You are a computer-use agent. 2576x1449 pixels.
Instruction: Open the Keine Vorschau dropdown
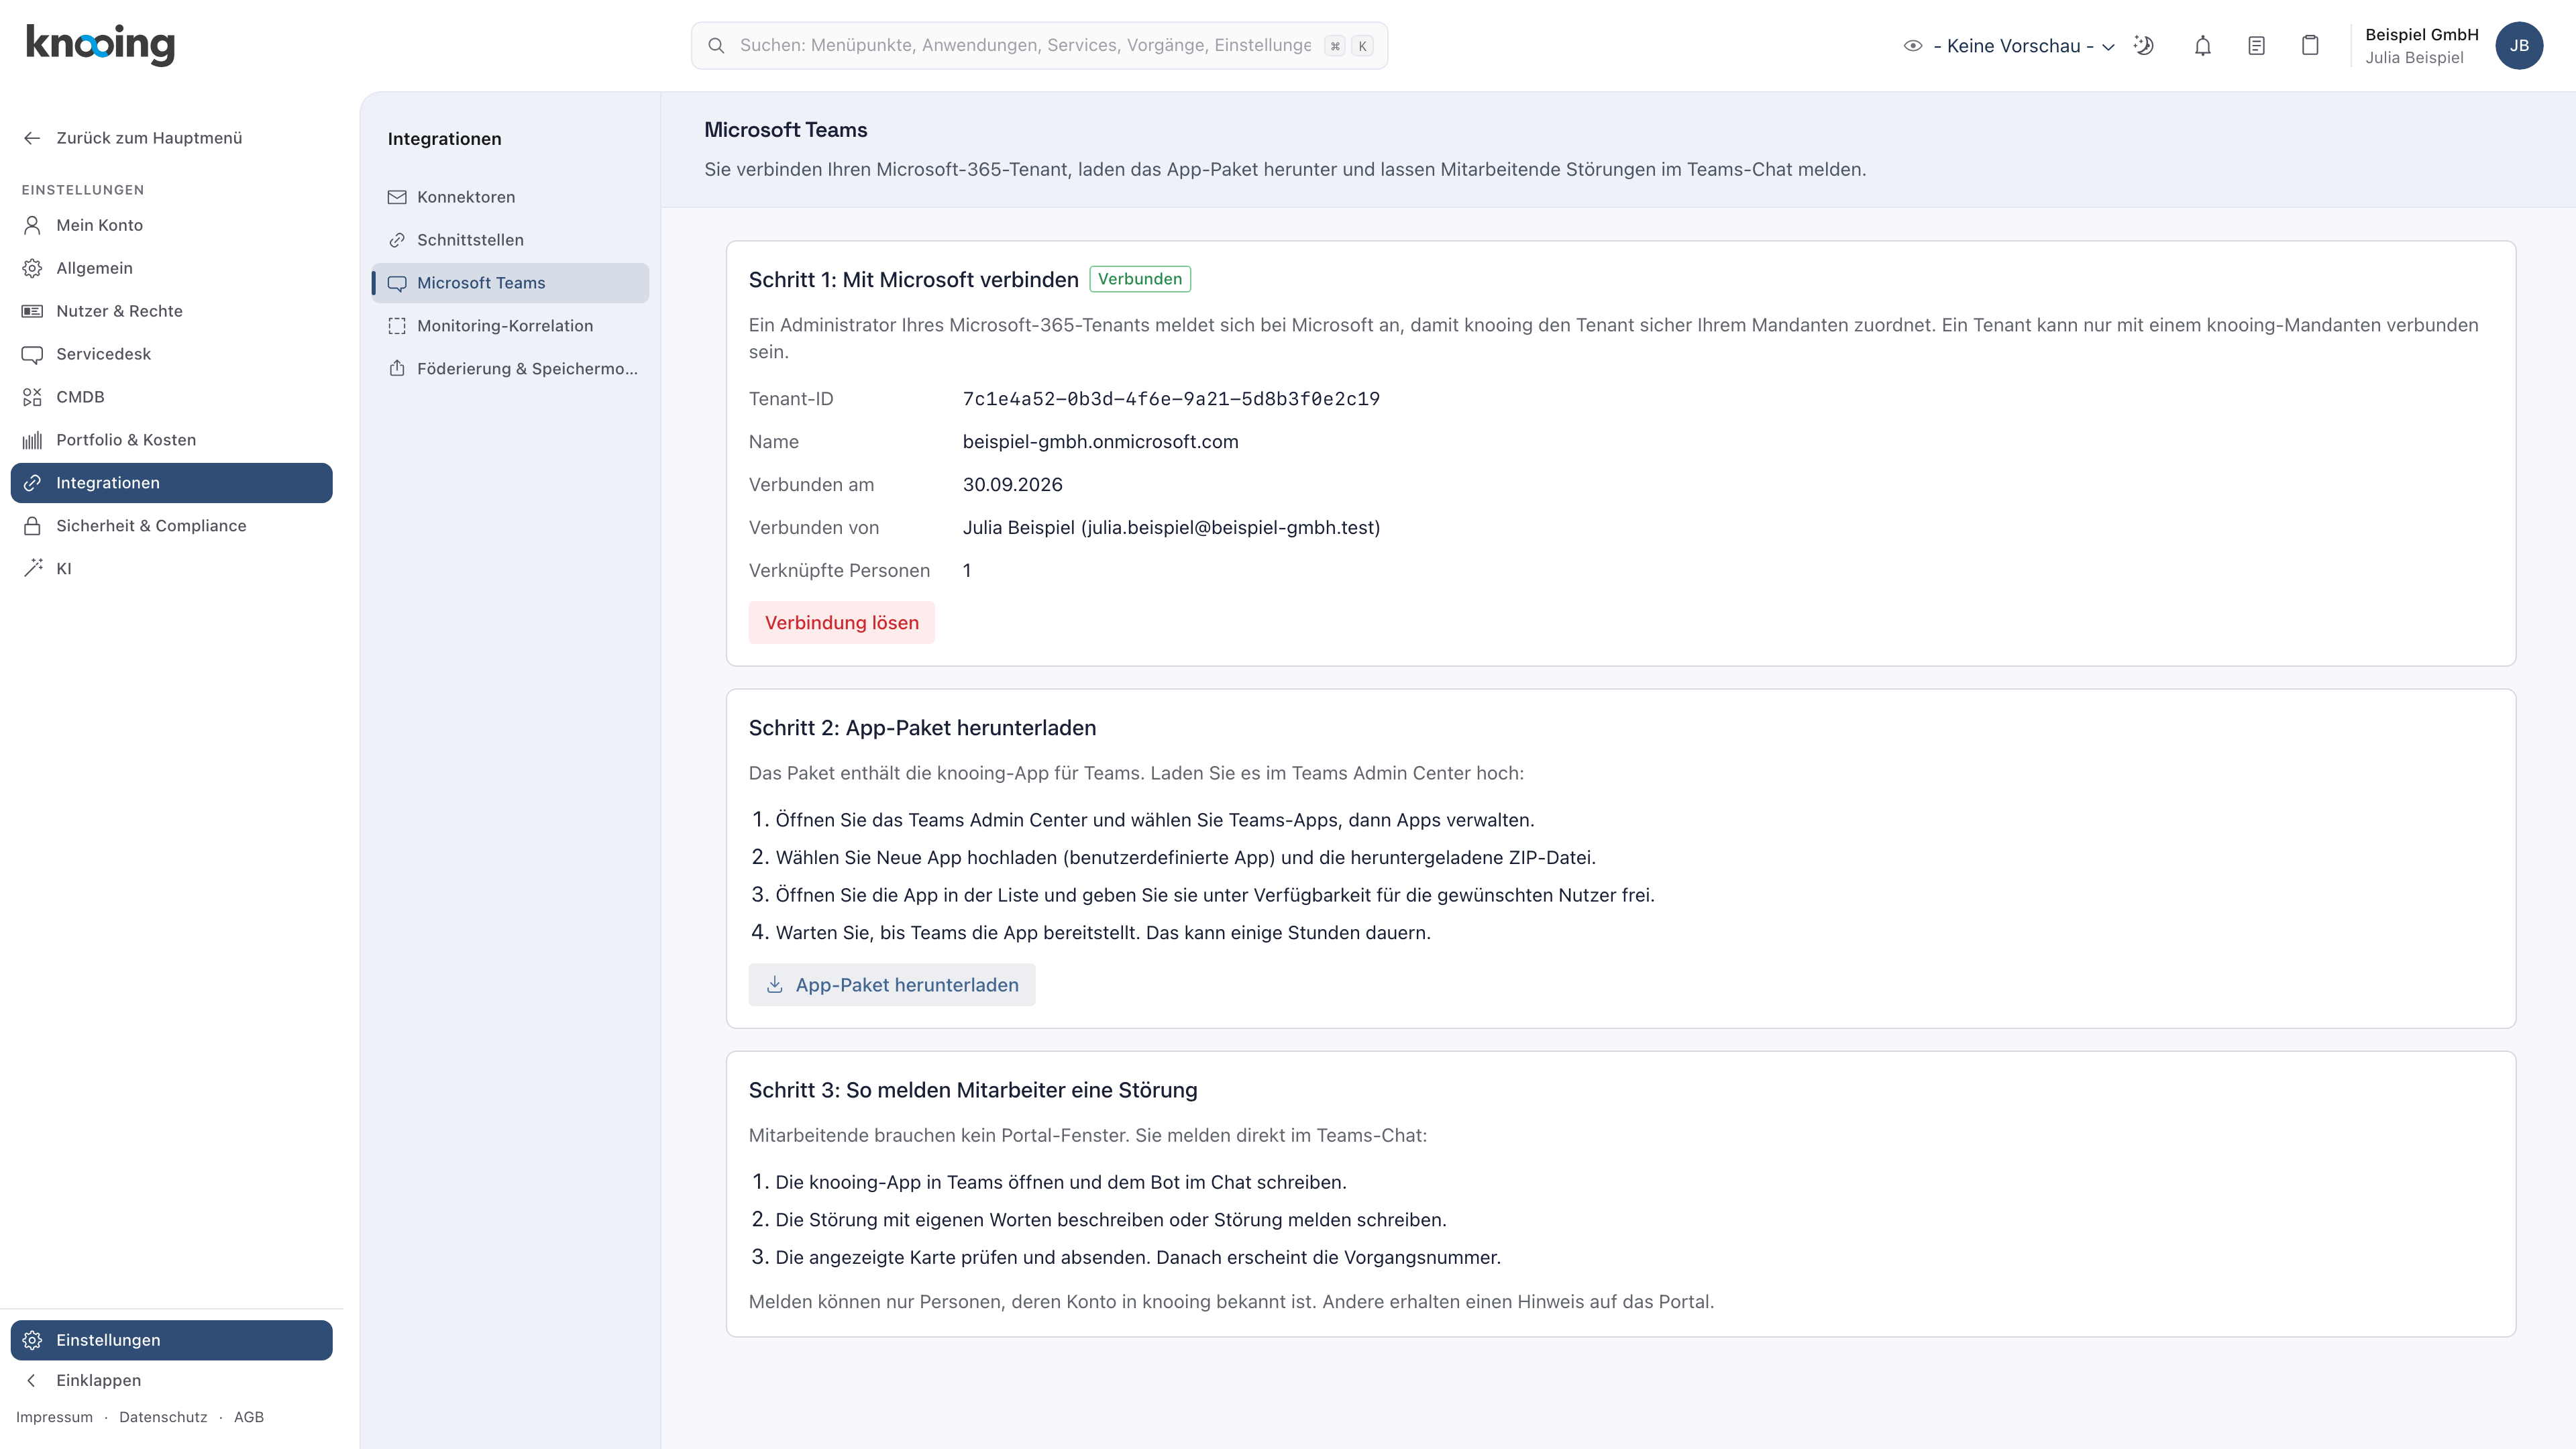pyautogui.click(x=2010, y=46)
